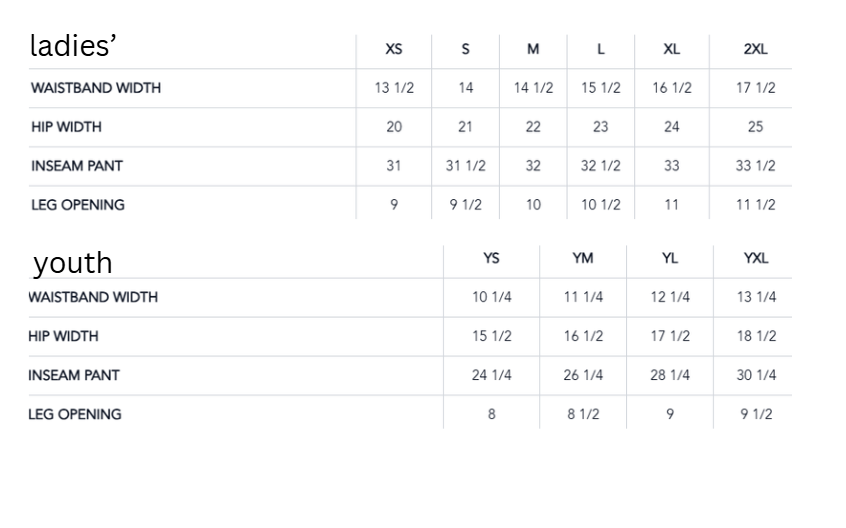This screenshot has width=846, height=528.
Task: Click ladies' HIP WIDTH row label
Action: click(x=66, y=127)
